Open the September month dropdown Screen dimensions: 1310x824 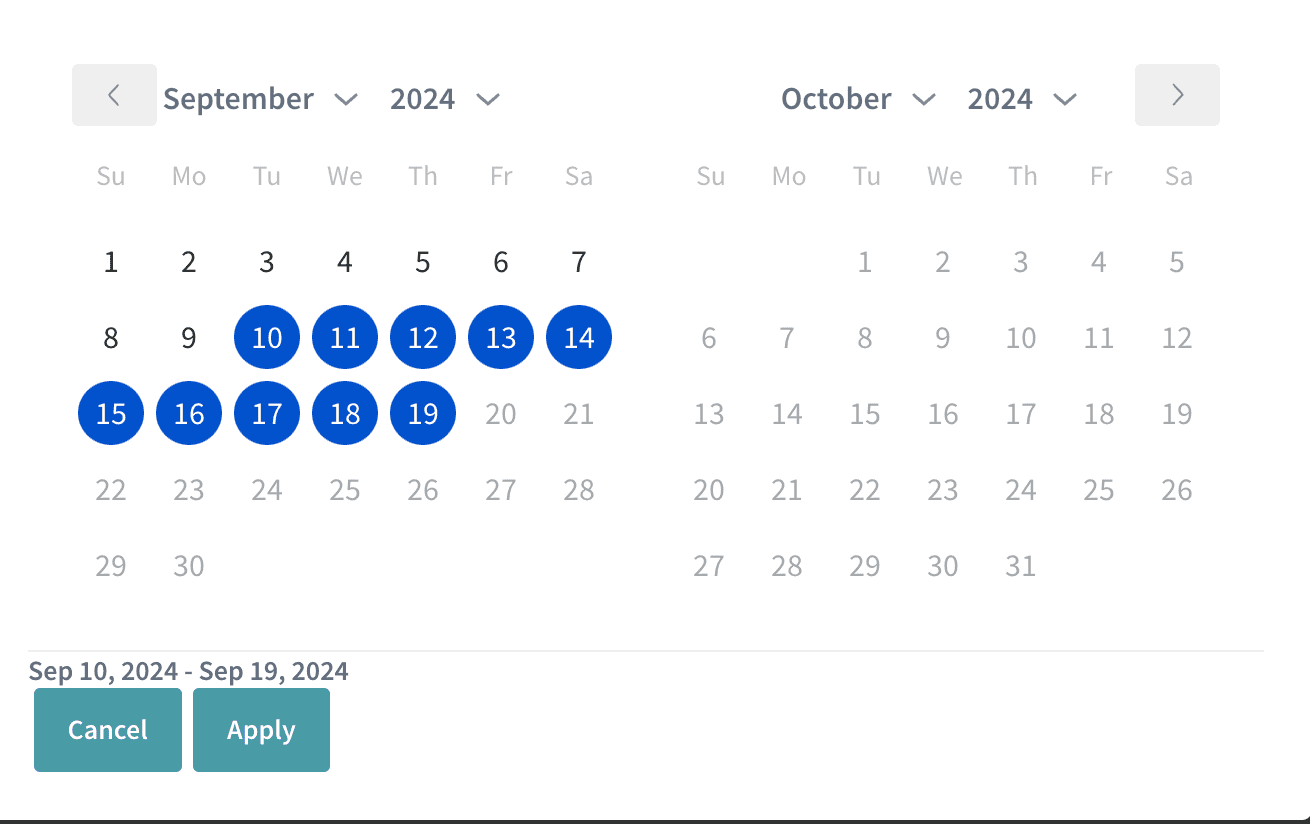click(260, 99)
